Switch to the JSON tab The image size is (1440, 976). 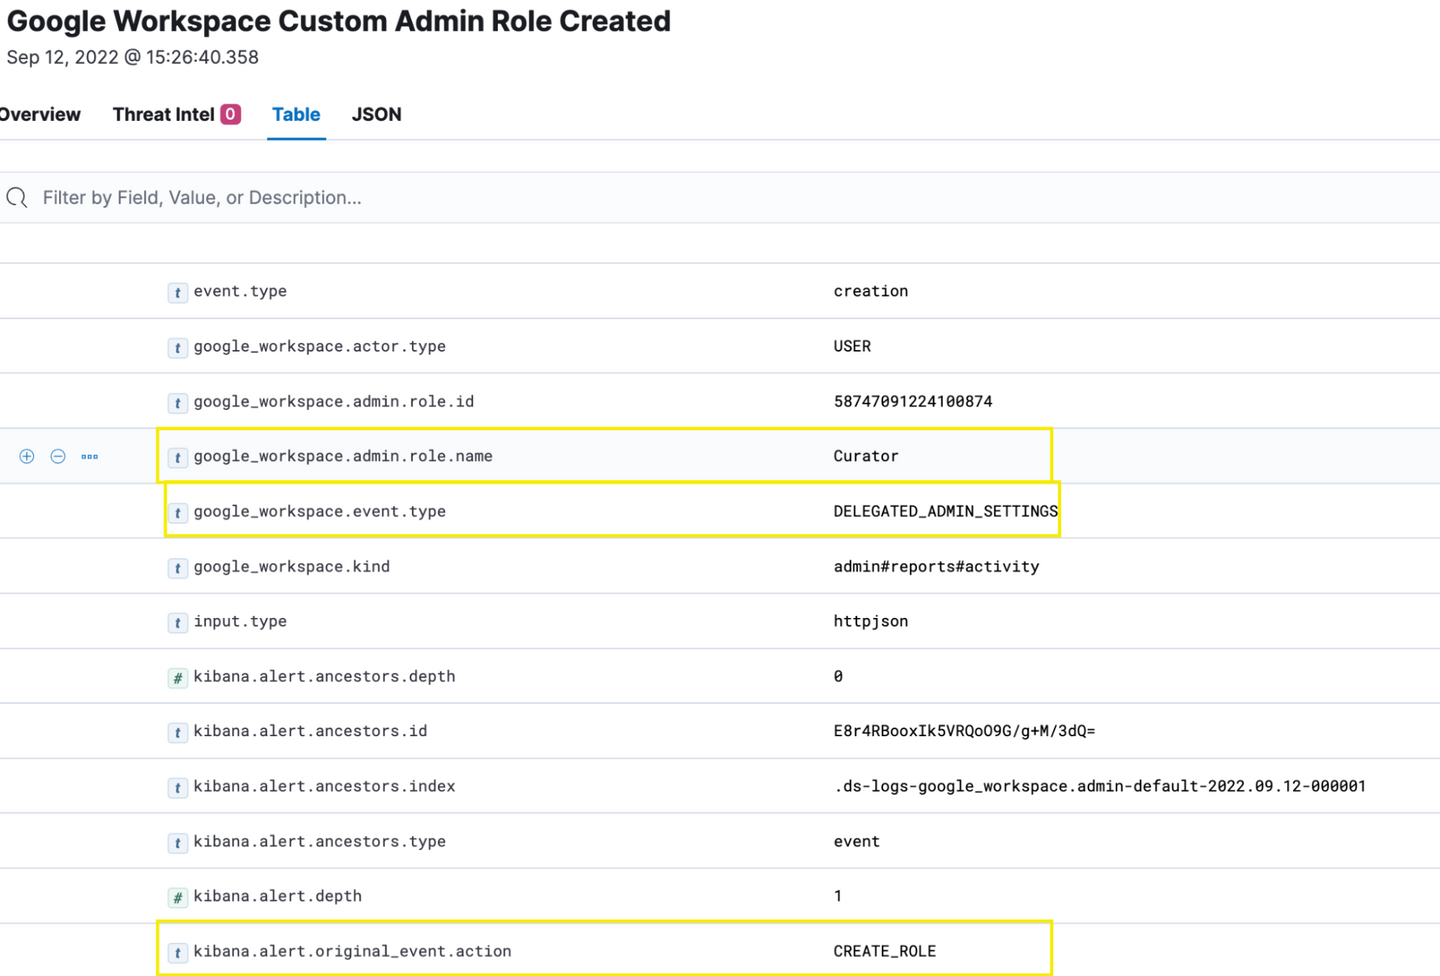click(x=376, y=115)
